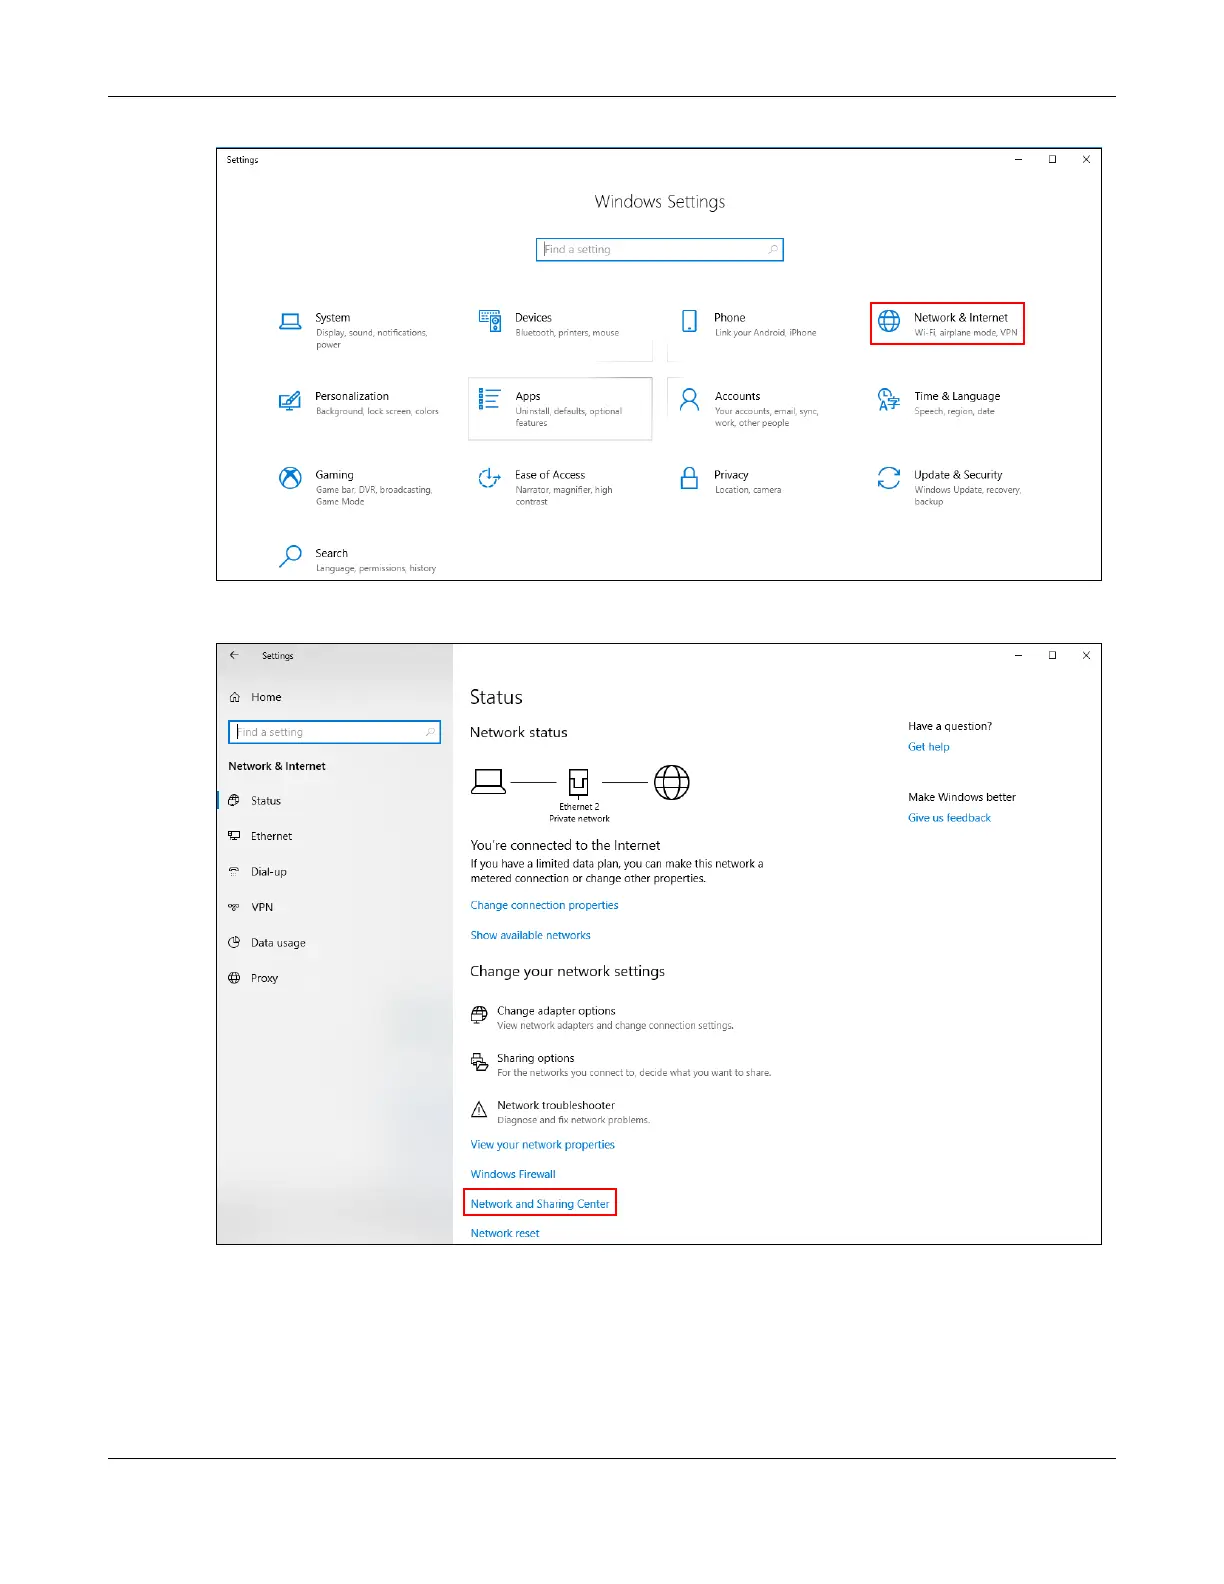The width and height of the screenshot is (1224, 1584).
Task: Open Change adapter options entry
Action: click(x=602, y=1017)
